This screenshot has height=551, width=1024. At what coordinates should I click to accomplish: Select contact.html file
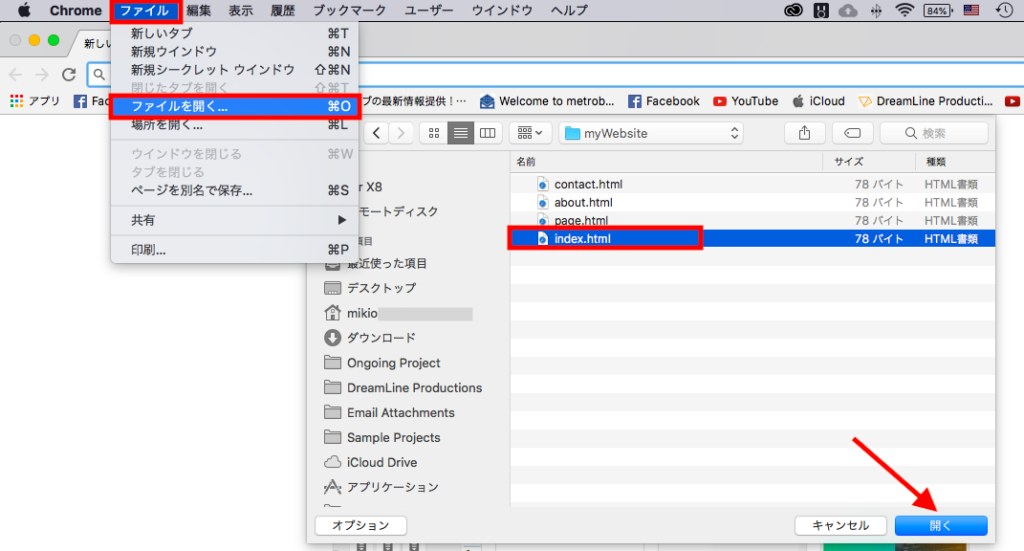click(x=752, y=184)
